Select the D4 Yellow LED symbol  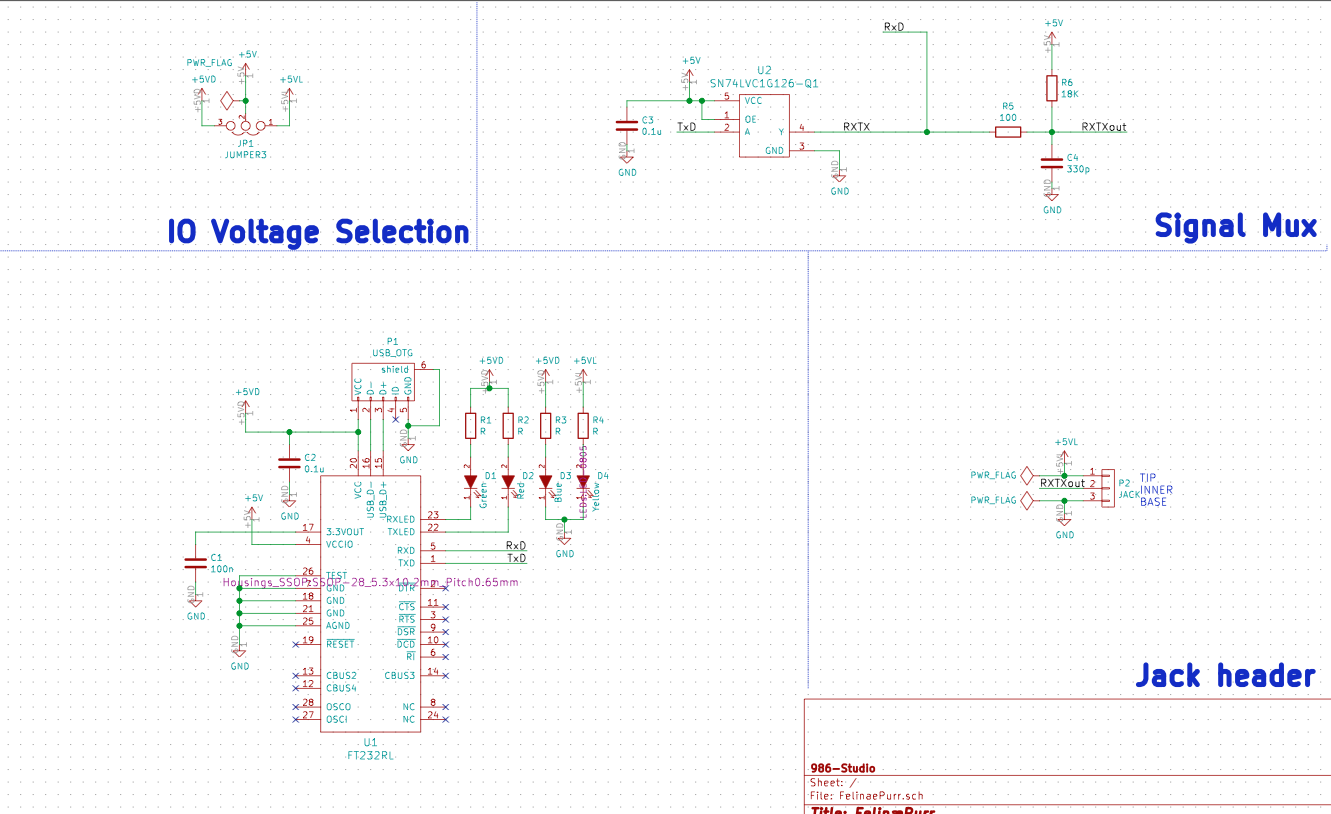click(x=583, y=481)
